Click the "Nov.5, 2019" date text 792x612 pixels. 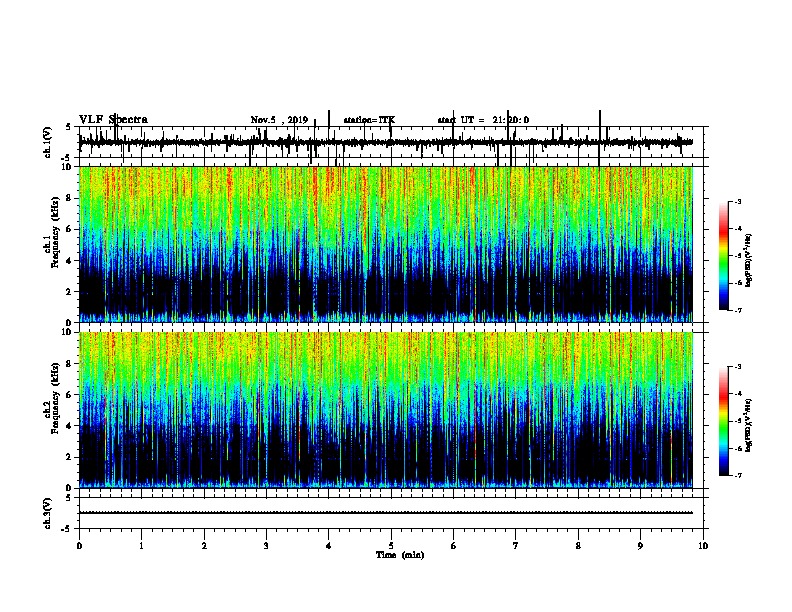pos(279,120)
